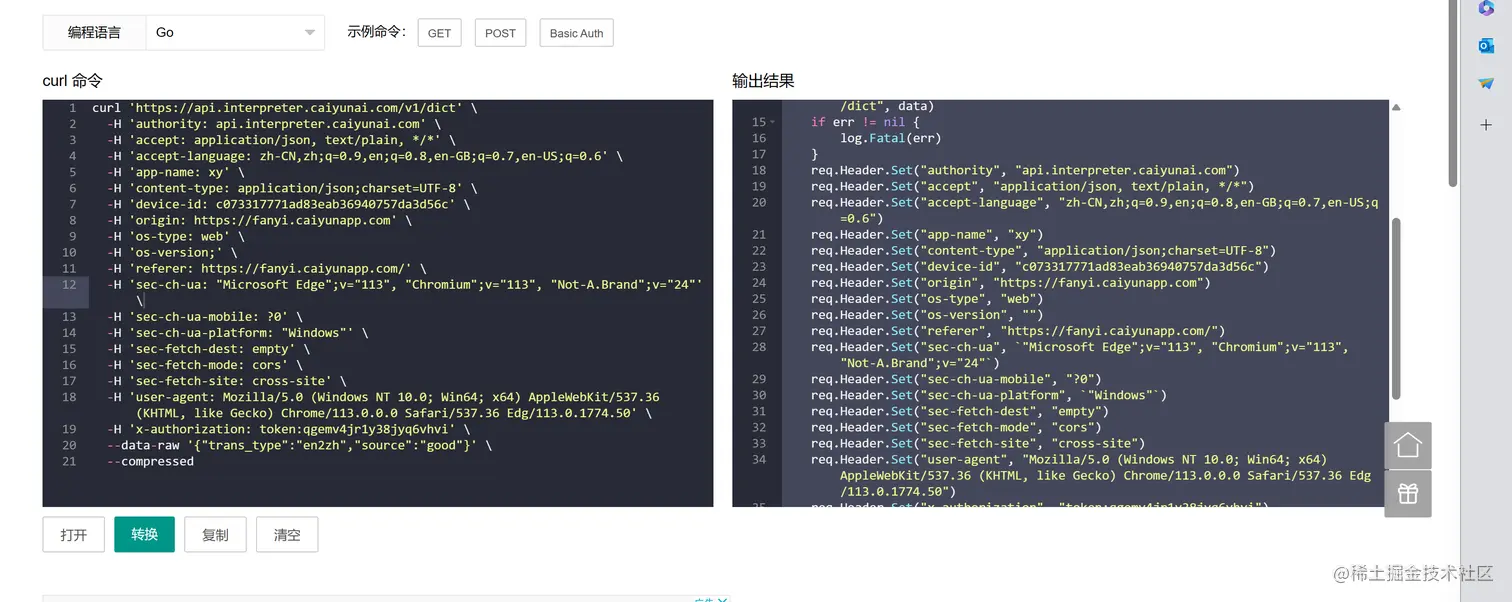Click the home icon floating button
Image resolution: width=1512 pixels, height=602 pixels.
click(1408, 446)
